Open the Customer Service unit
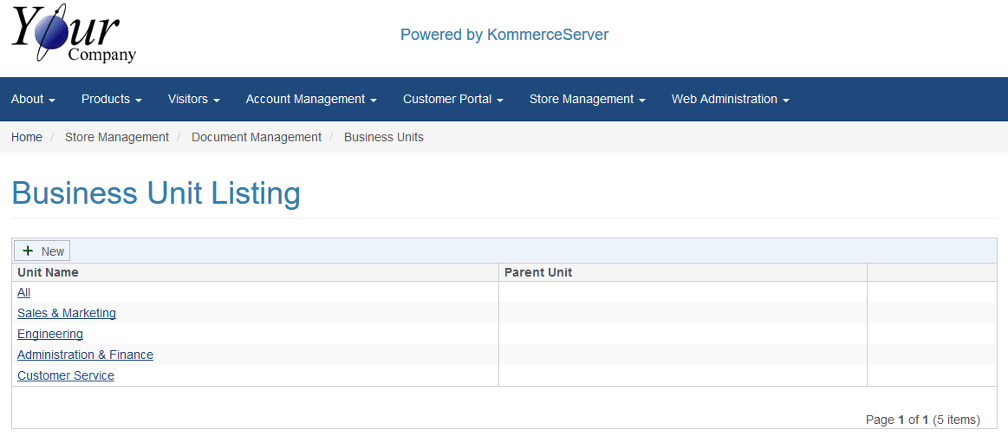 [66, 376]
